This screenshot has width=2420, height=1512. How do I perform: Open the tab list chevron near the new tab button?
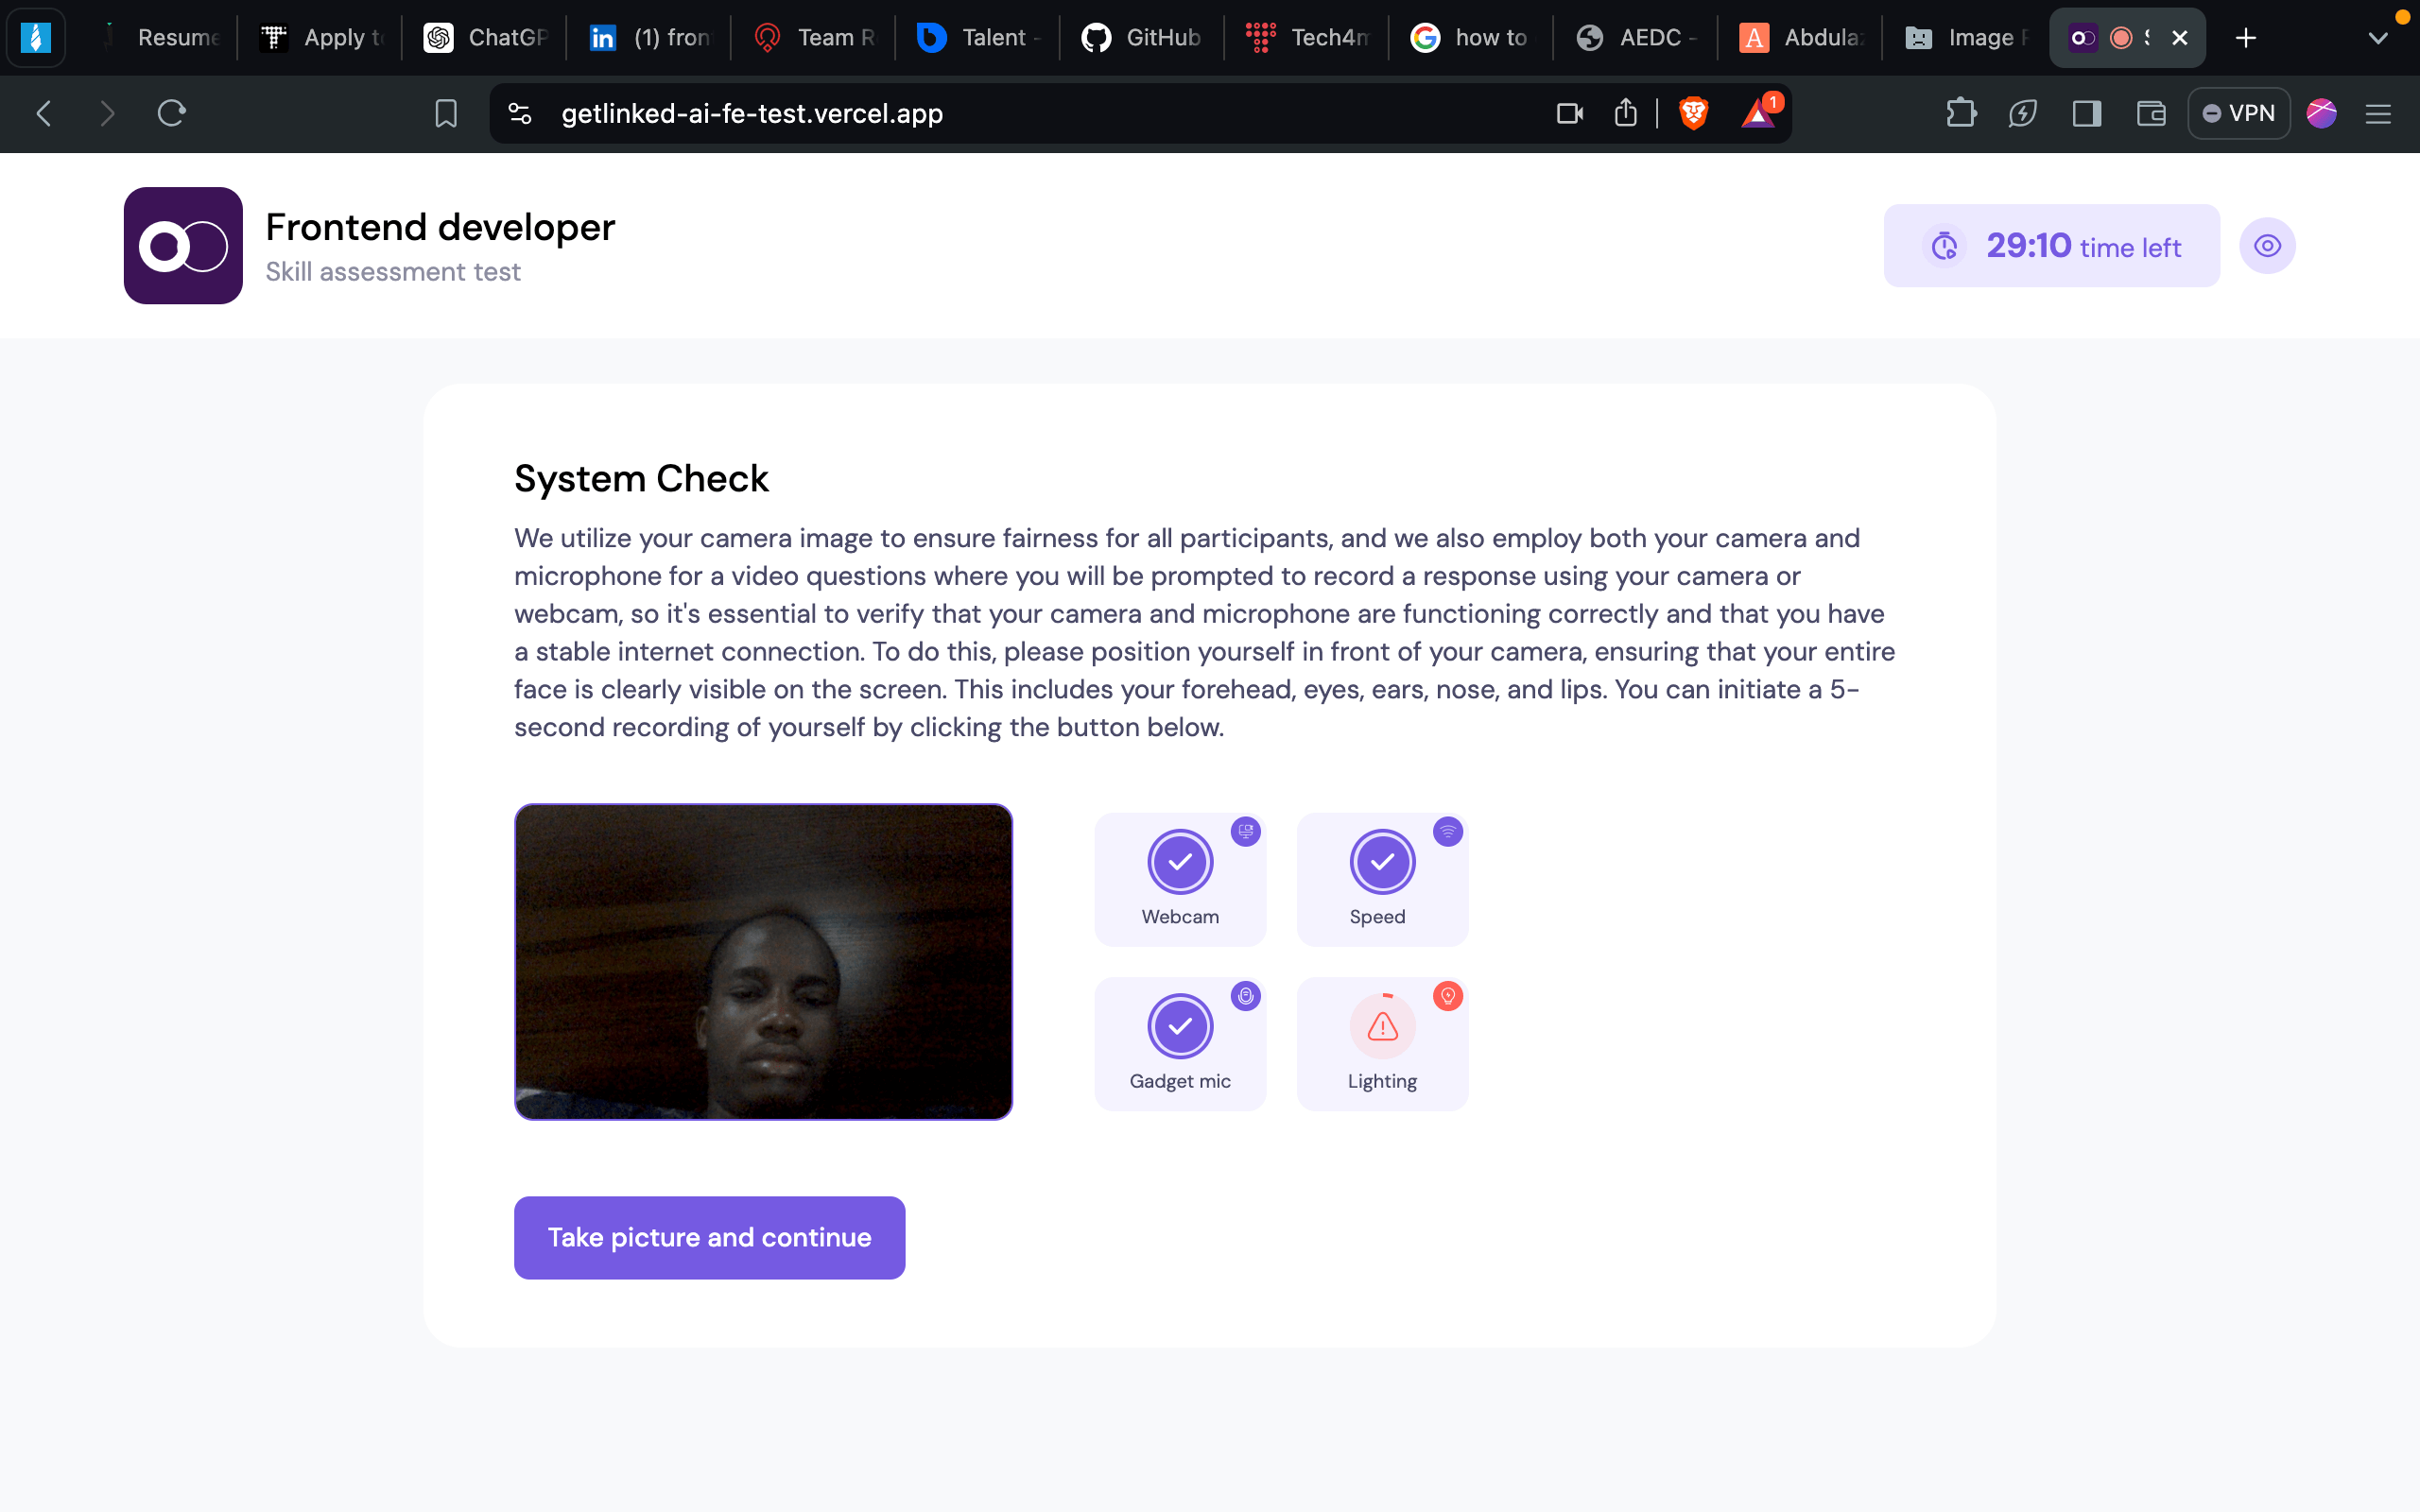pyautogui.click(x=2378, y=37)
